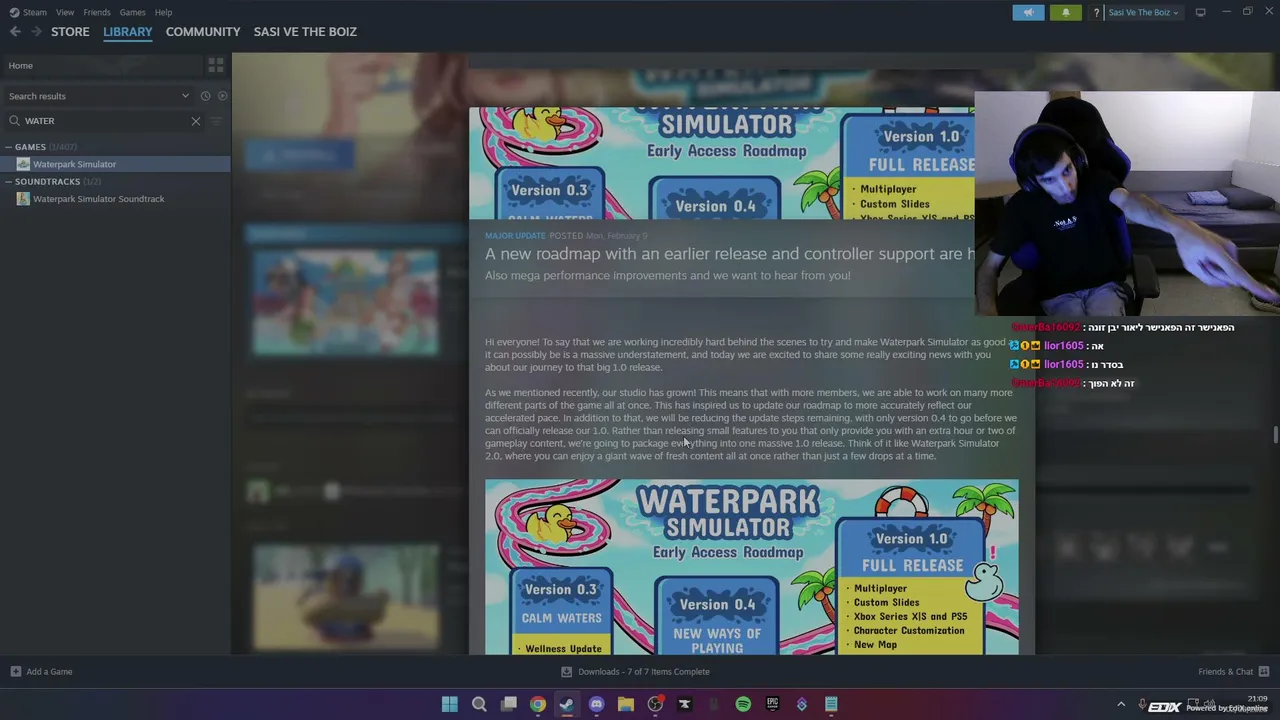Click the WATER library search field
Screen dimensions: 1280x720
pyautogui.click(x=105, y=121)
